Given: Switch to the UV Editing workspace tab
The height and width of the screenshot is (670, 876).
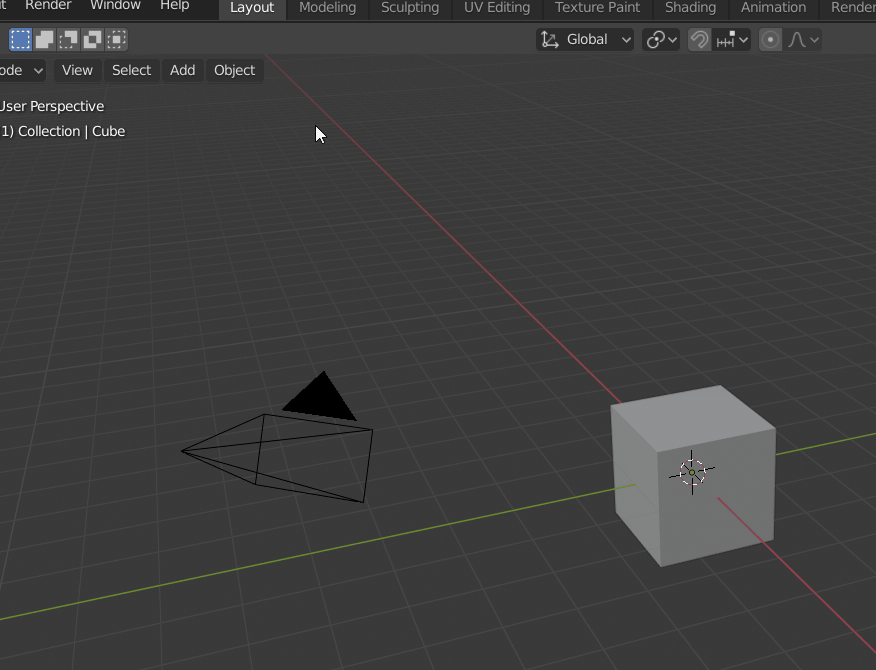Looking at the screenshot, I should [x=497, y=8].
